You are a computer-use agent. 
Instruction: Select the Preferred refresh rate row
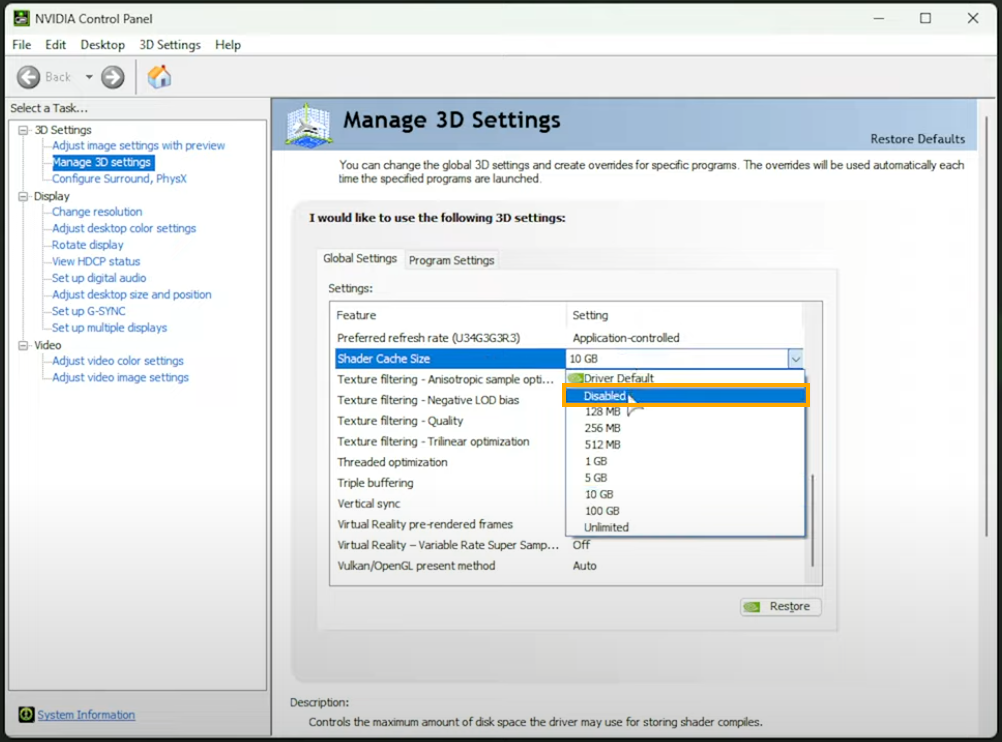568,338
